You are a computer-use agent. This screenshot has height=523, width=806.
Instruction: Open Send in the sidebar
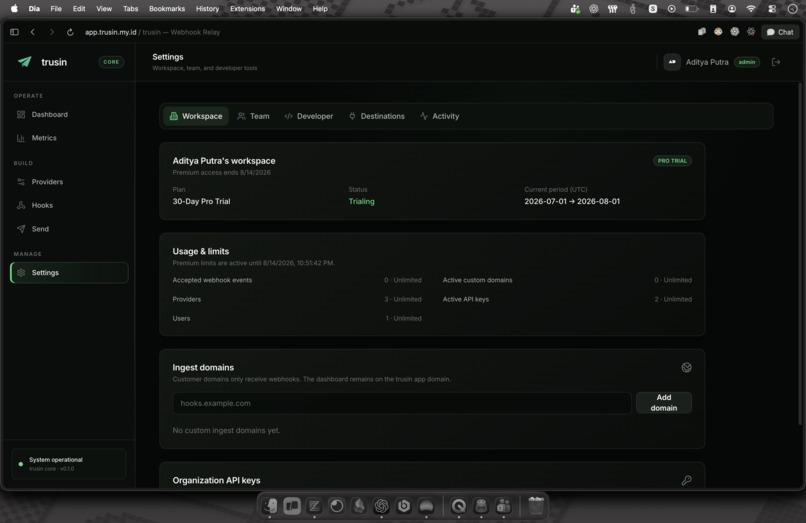[x=69, y=229]
